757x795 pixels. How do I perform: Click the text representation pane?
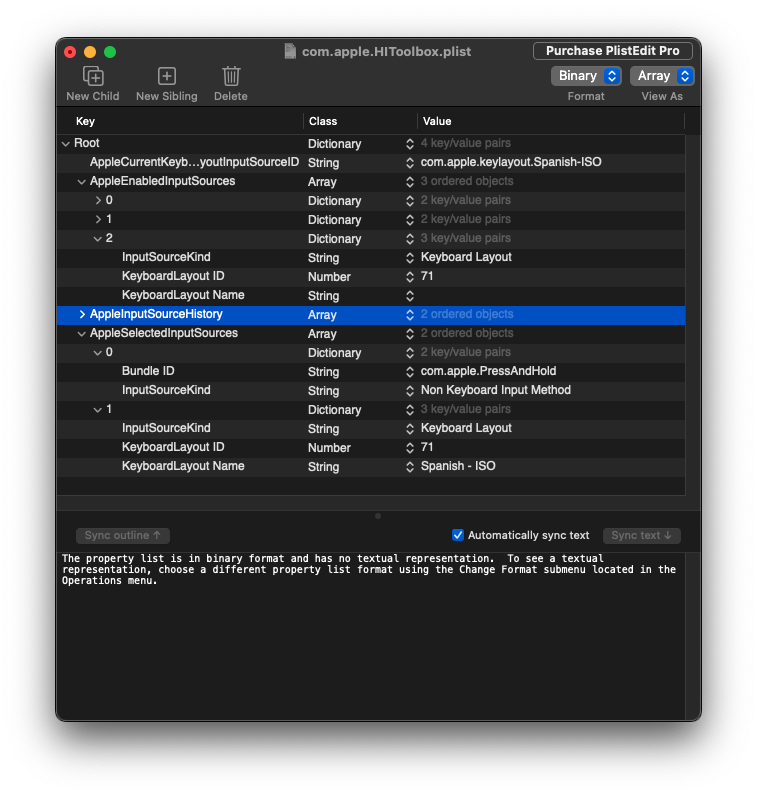370,640
